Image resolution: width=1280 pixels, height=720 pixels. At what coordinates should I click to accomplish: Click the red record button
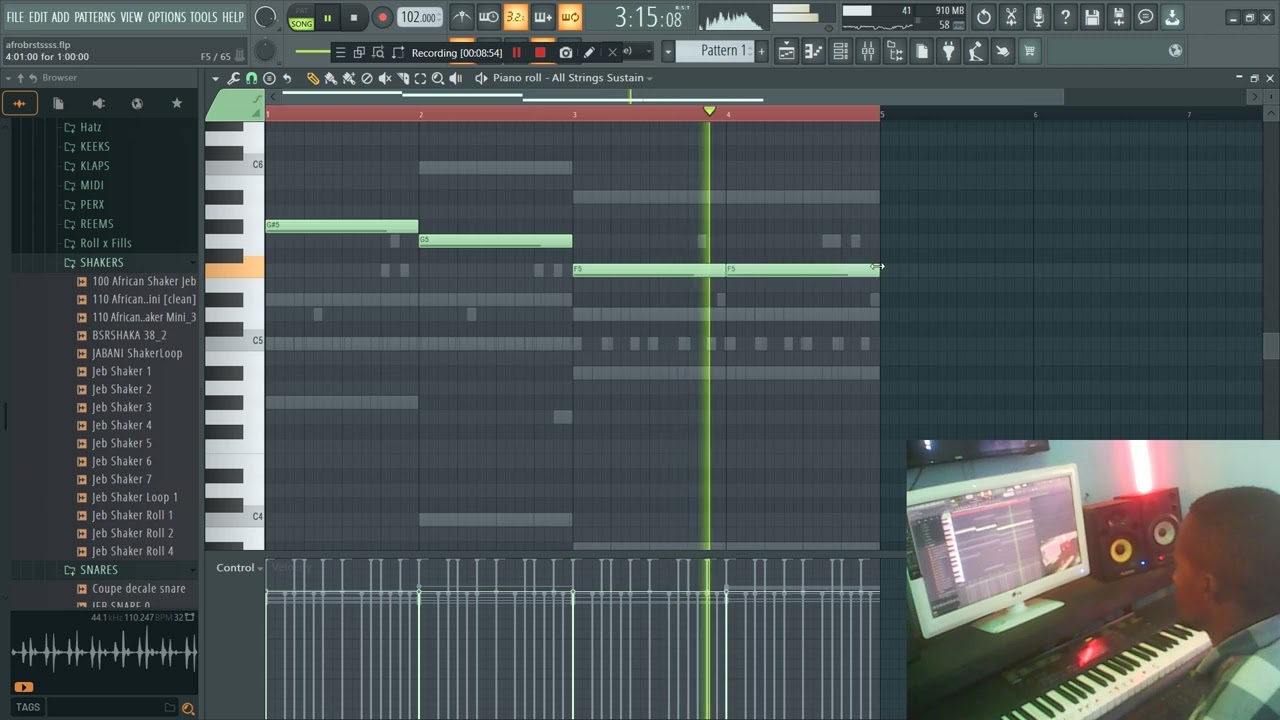click(x=382, y=17)
